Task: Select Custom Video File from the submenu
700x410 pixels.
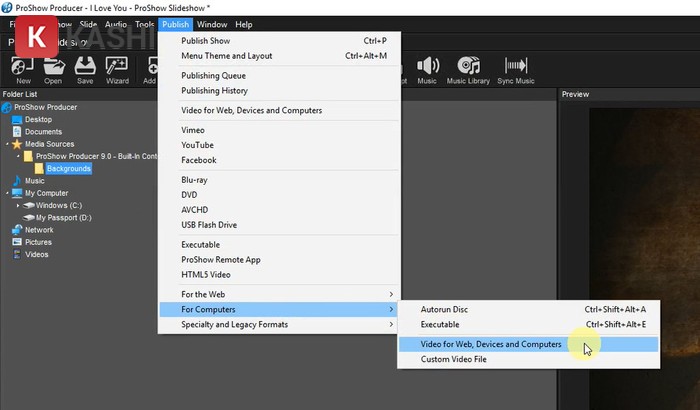Action: click(455, 359)
